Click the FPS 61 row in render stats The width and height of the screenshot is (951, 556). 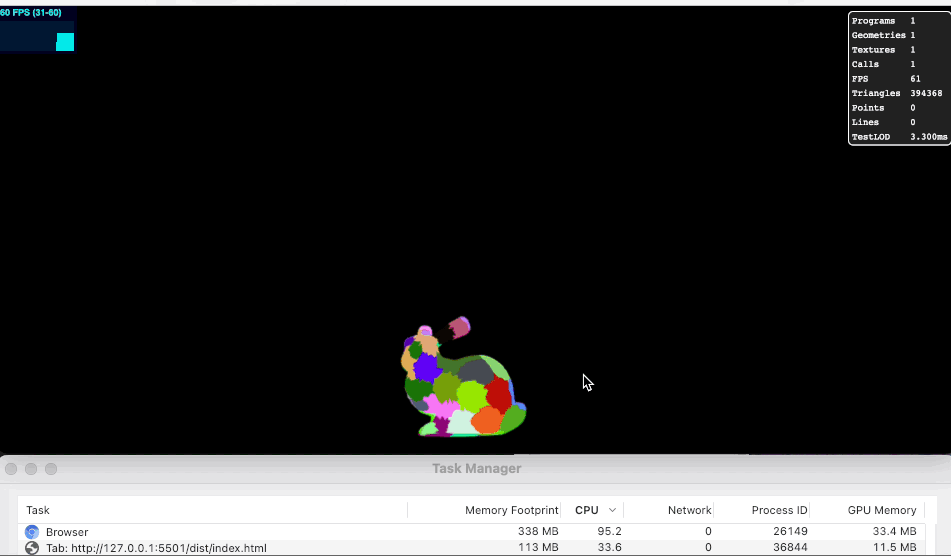[899, 79]
